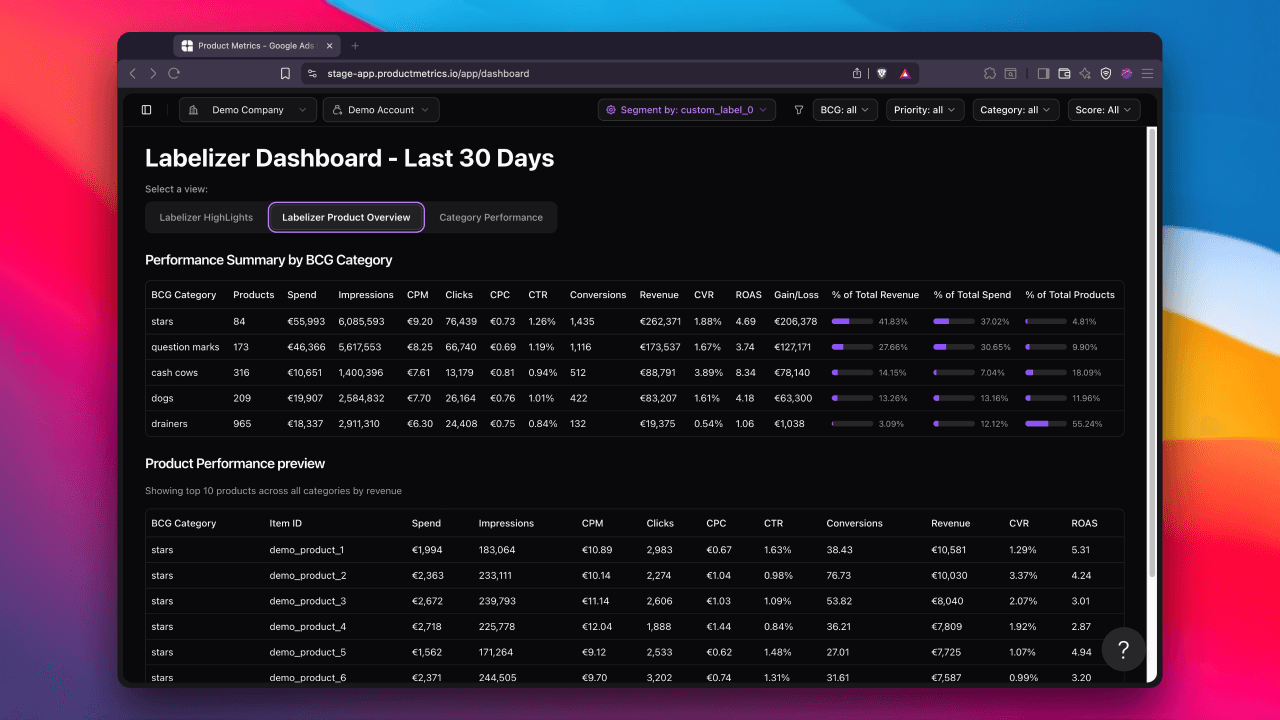Reload the page
The height and width of the screenshot is (720, 1280).
click(174, 73)
